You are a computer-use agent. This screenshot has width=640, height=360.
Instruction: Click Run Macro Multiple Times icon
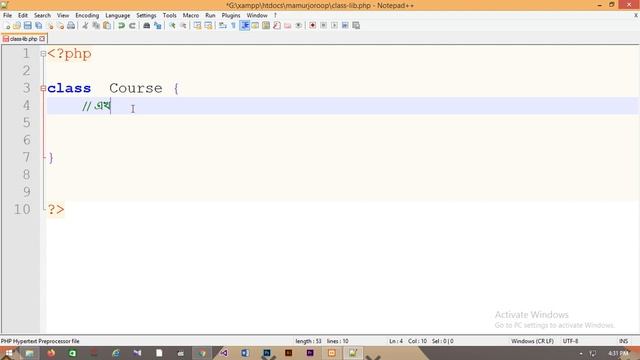pos(345,26)
